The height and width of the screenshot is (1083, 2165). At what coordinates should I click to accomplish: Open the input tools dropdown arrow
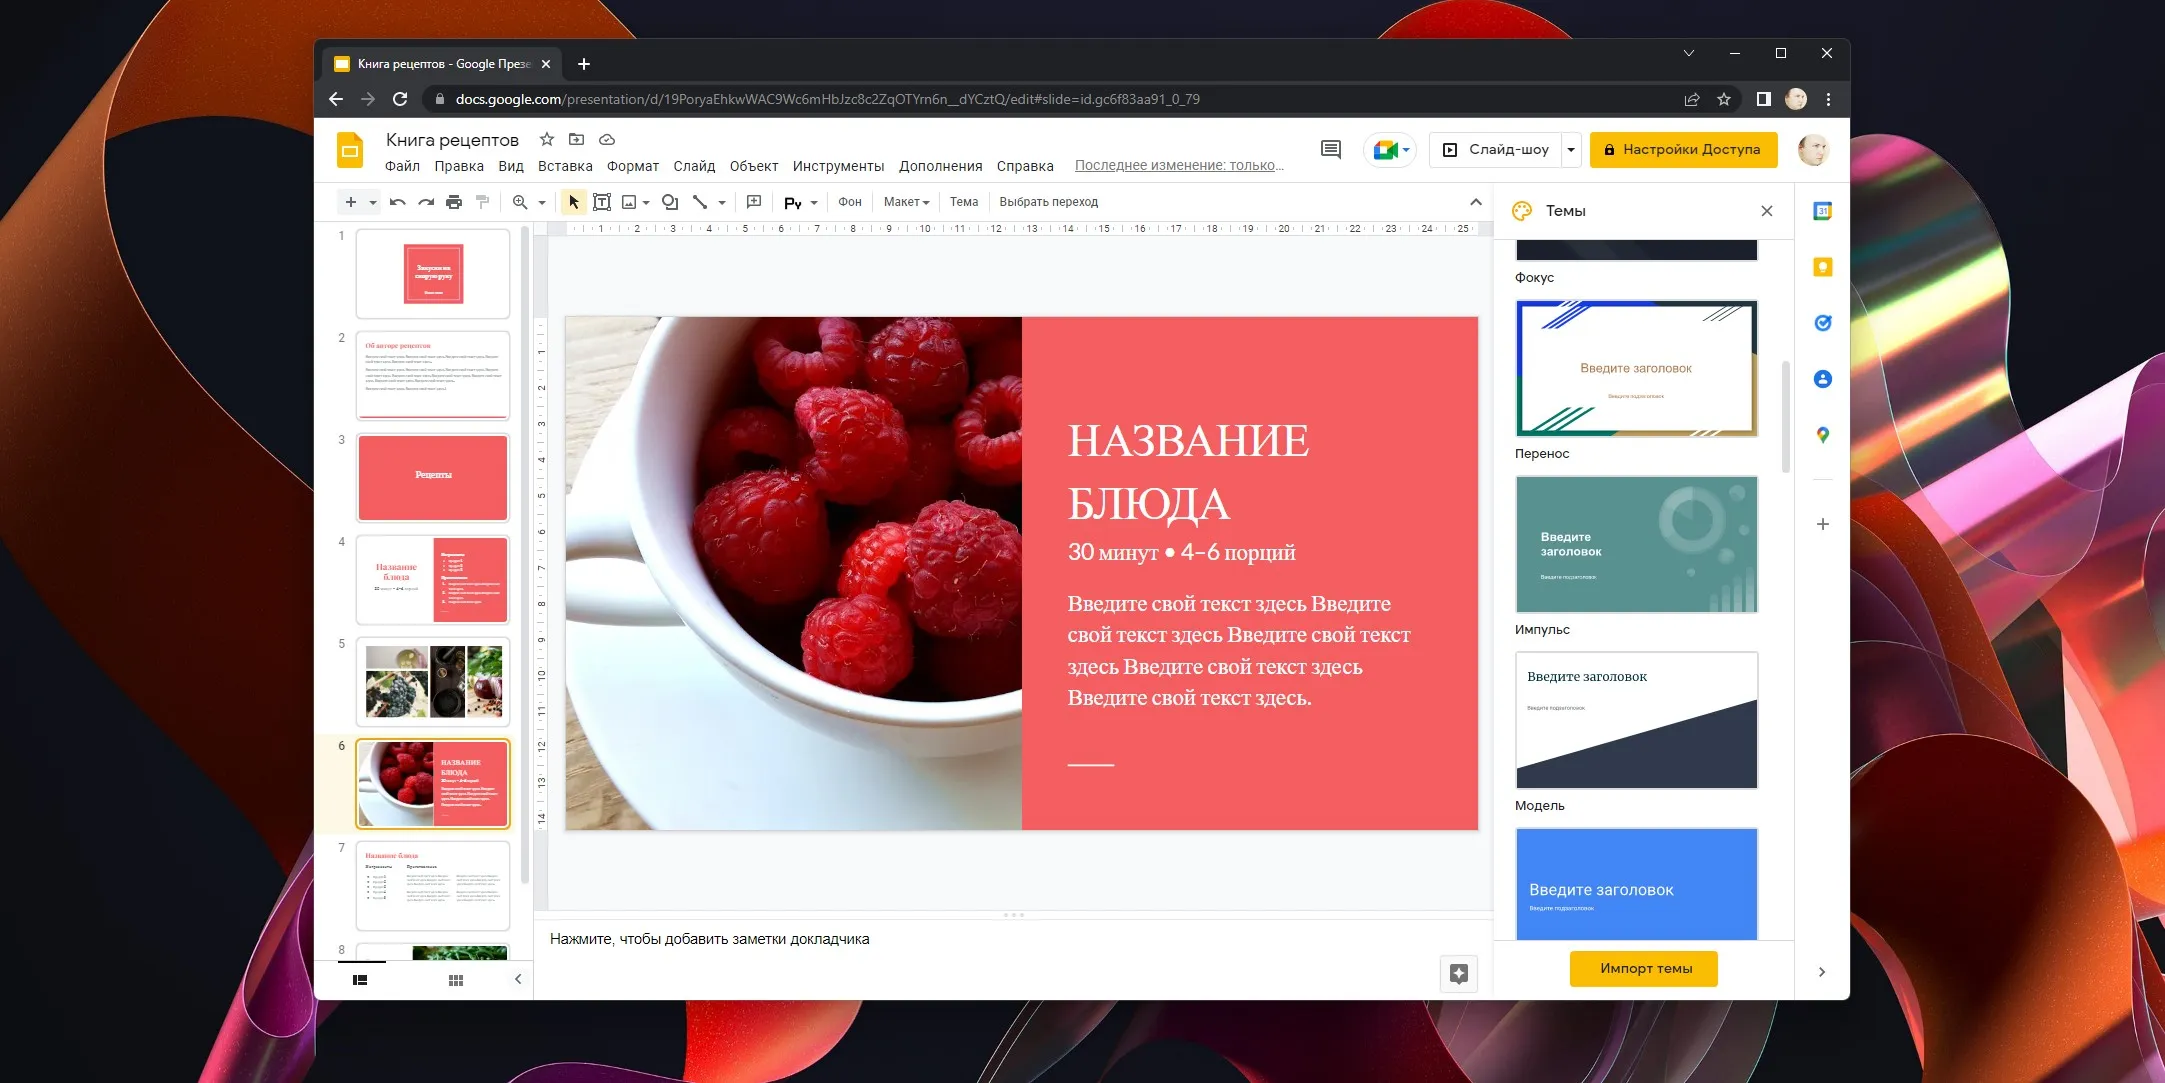[x=814, y=203]
